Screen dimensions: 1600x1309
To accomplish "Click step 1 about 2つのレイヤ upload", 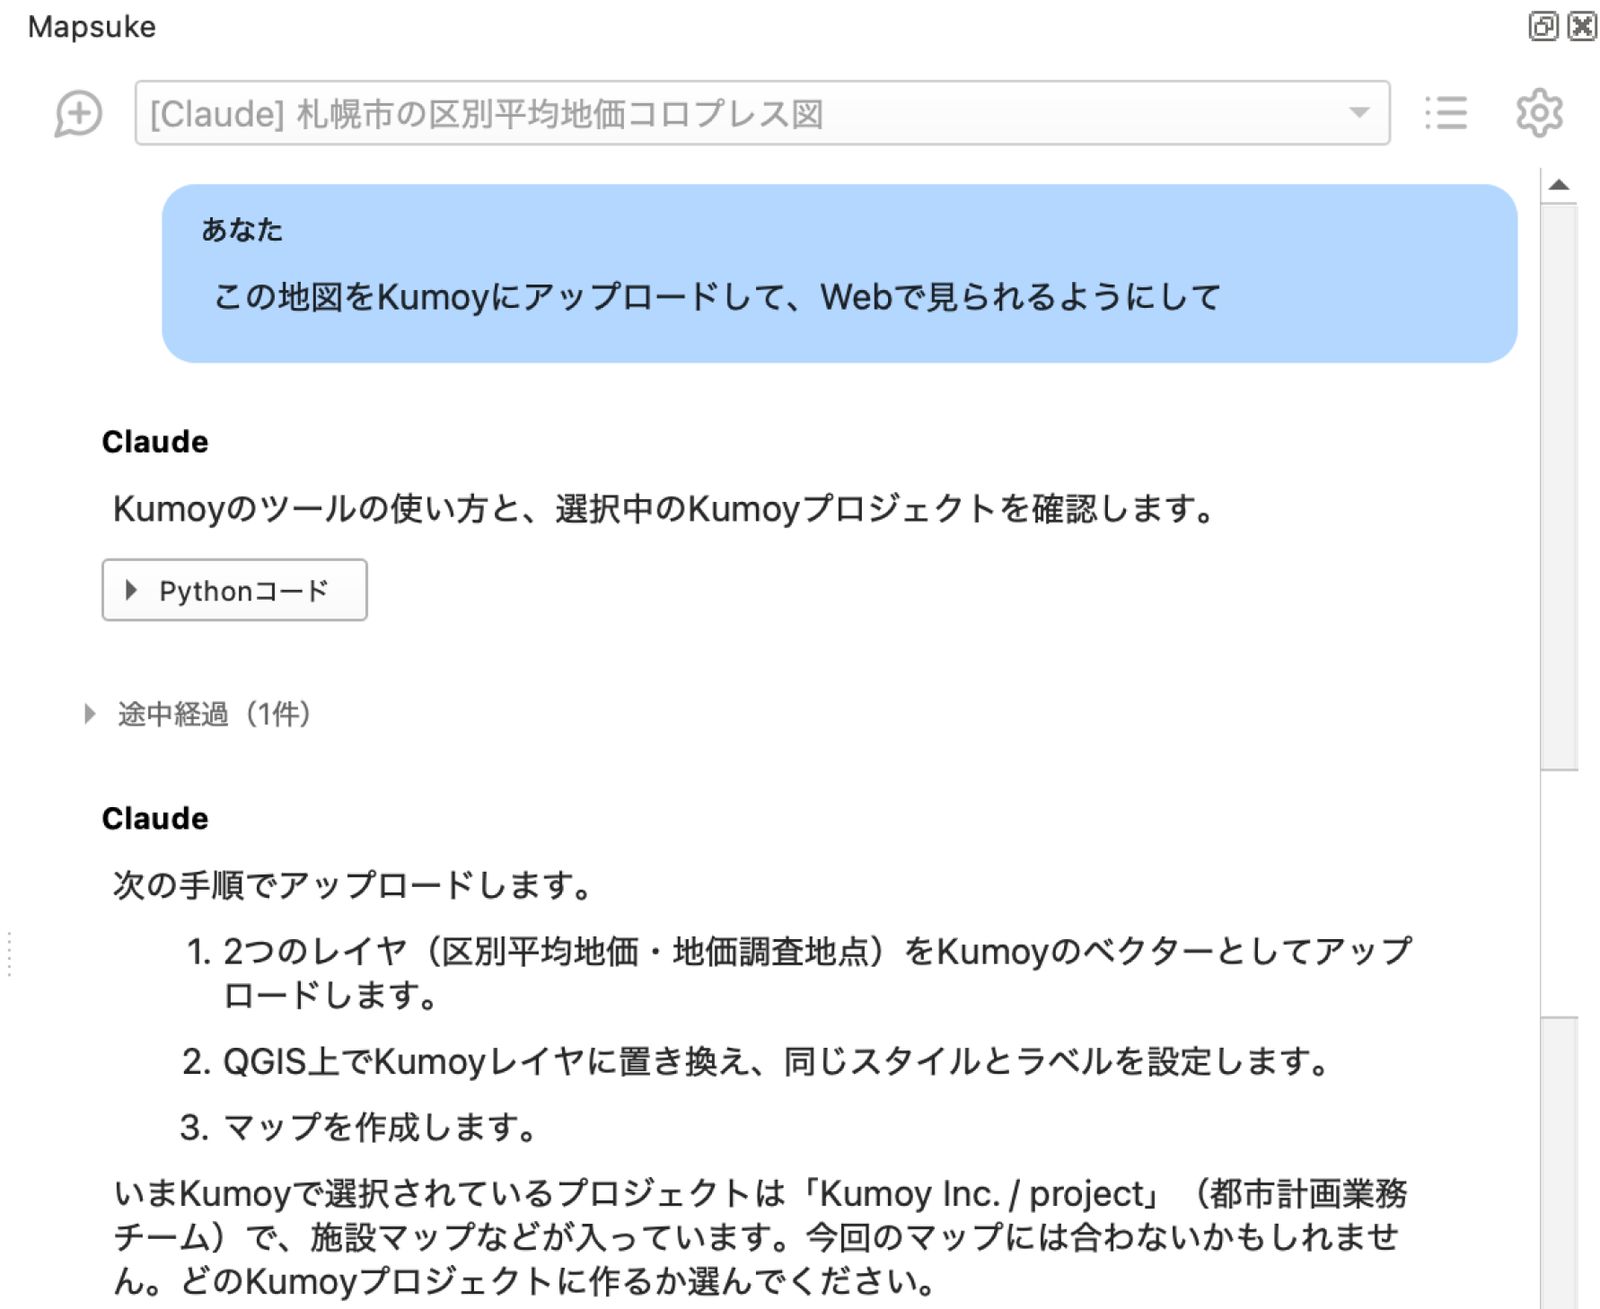I will [798, 973].
